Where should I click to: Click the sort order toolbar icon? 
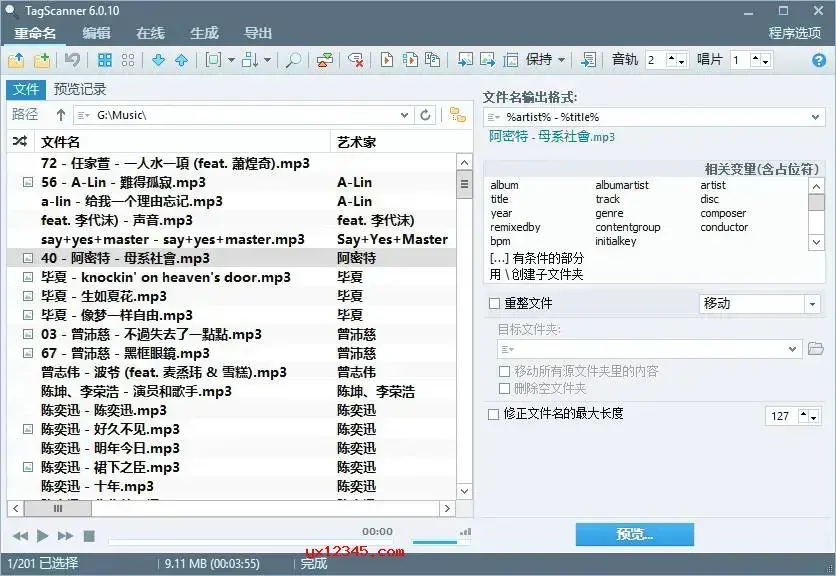coord(250,60)
